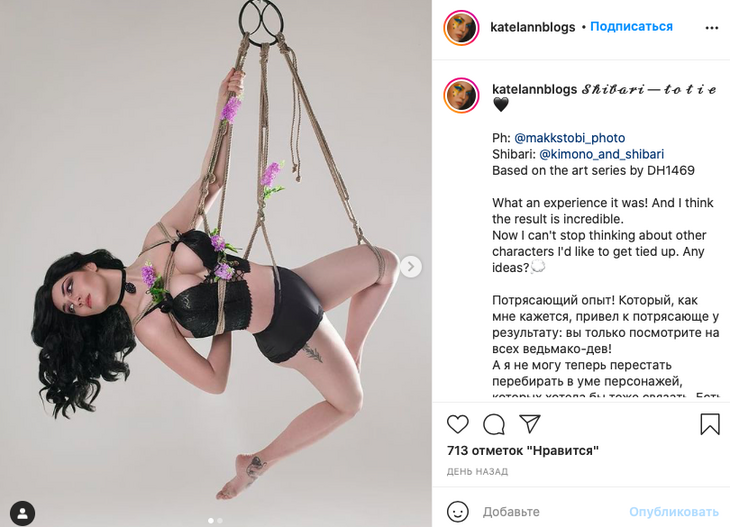Open @makkstobi_photo profile link

pyautogui.click(x=569, y=138)
